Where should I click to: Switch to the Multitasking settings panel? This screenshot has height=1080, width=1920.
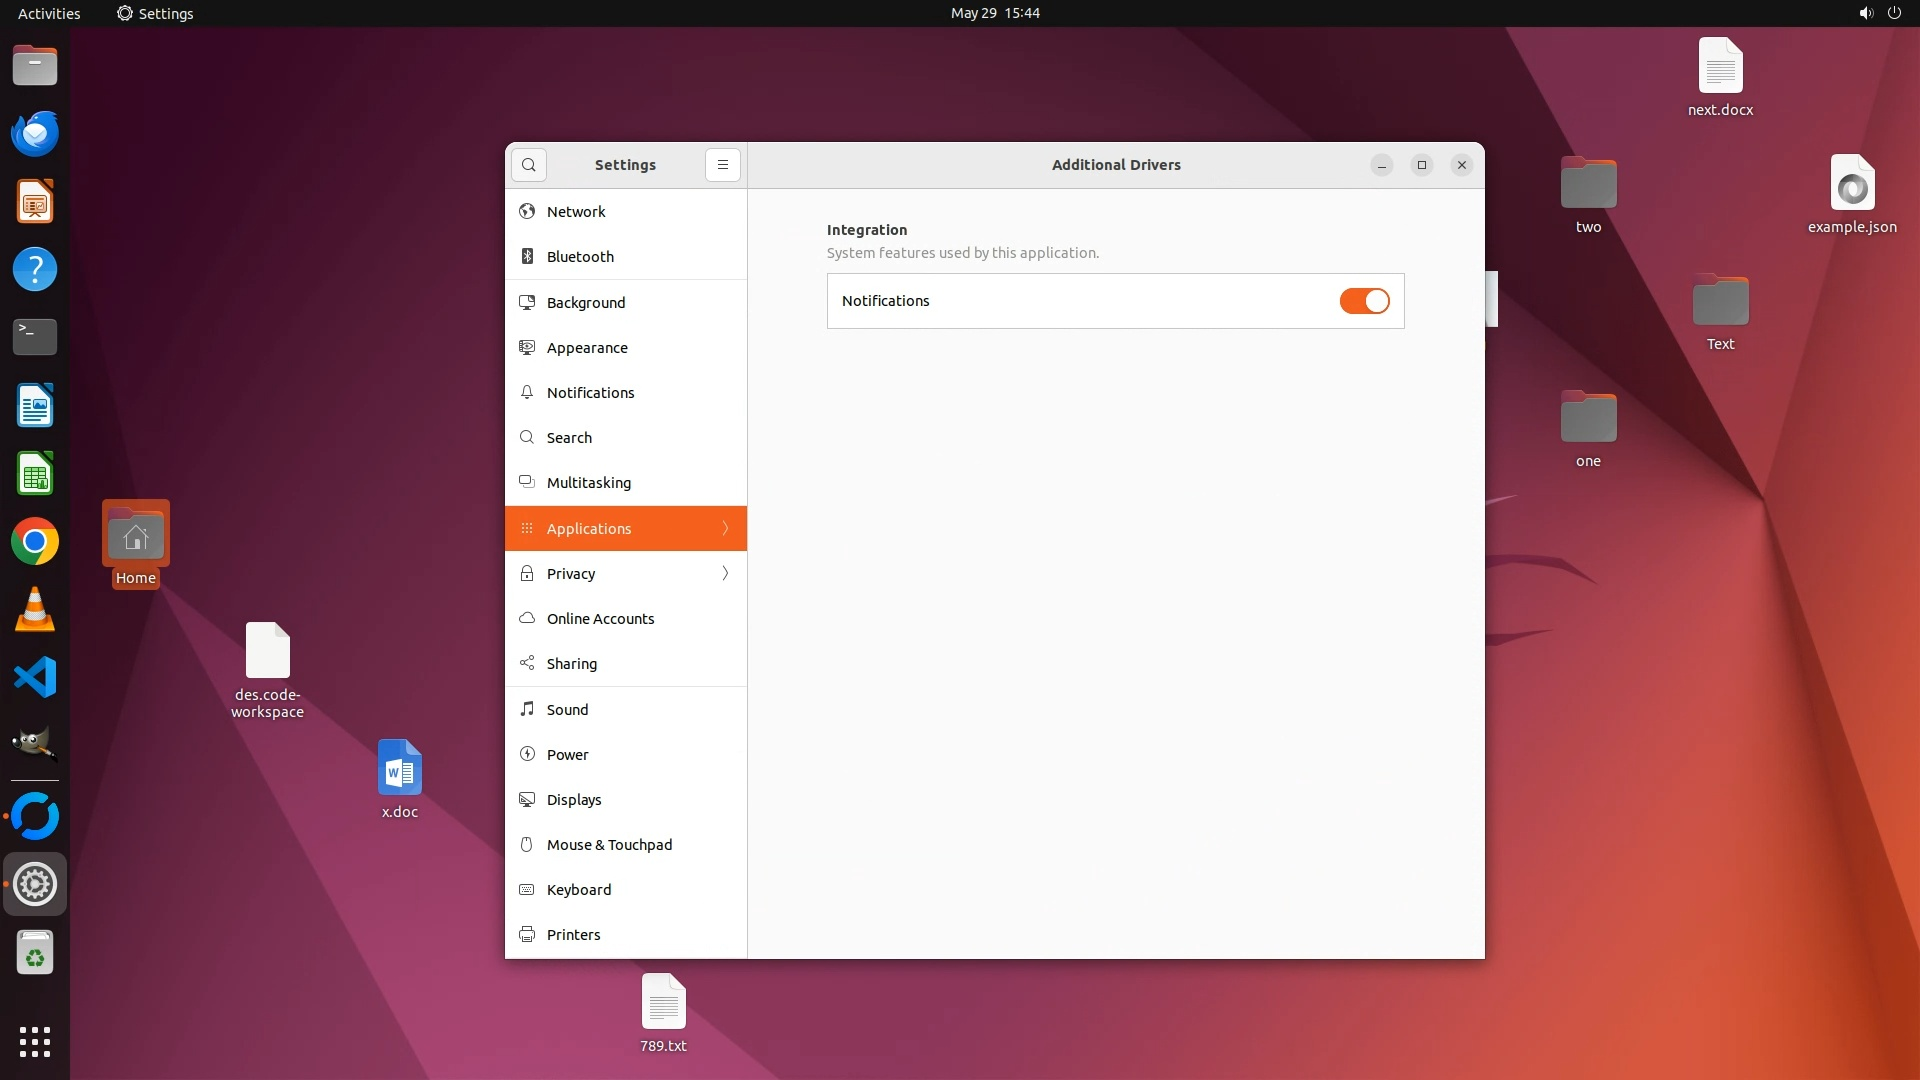coord(588,483)
